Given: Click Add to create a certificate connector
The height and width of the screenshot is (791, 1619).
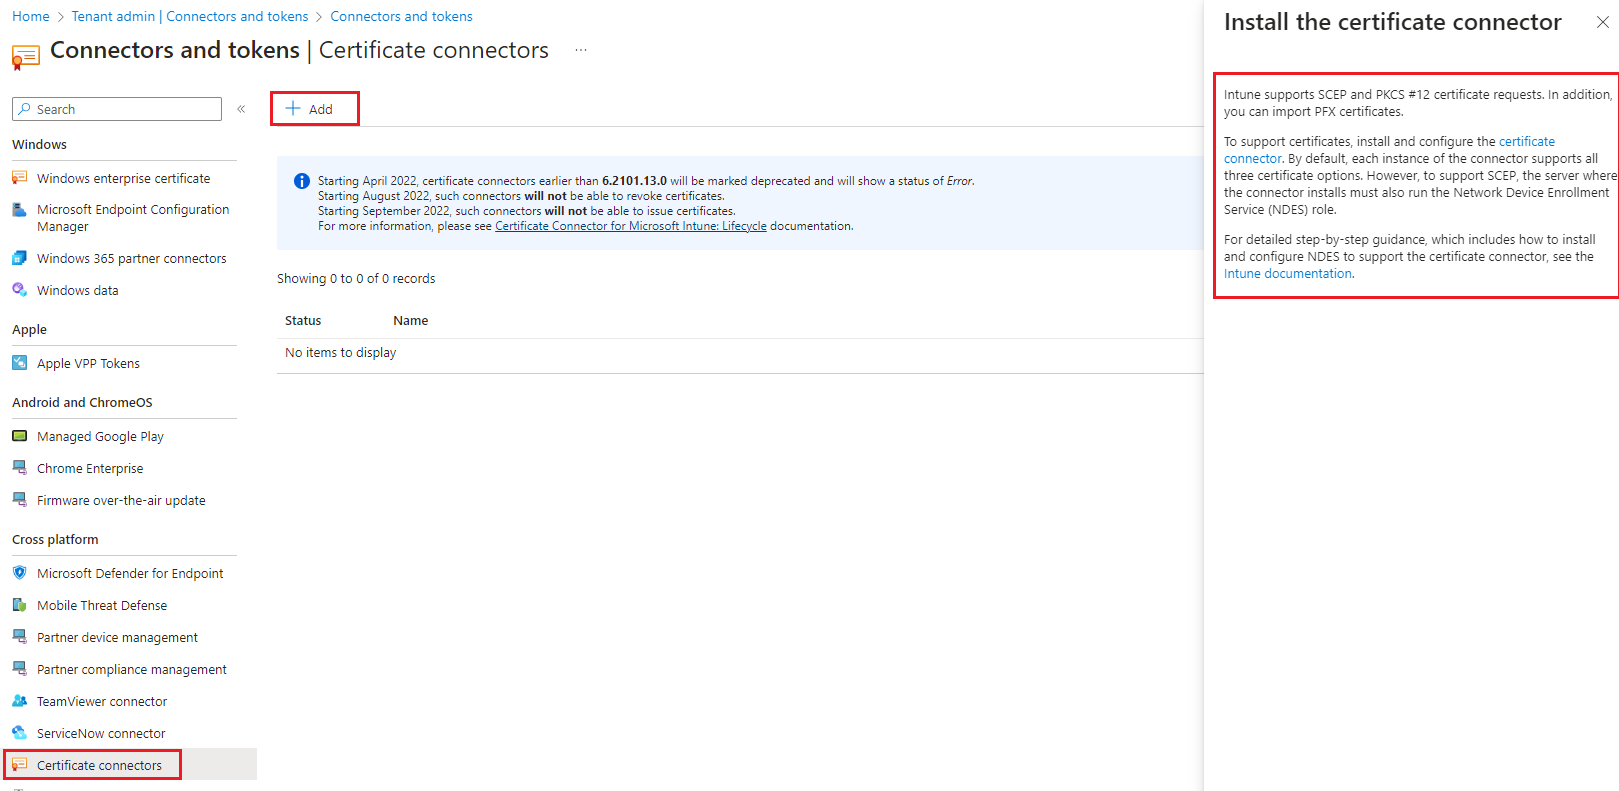Looking at the screenshot, I should point(314,108).
